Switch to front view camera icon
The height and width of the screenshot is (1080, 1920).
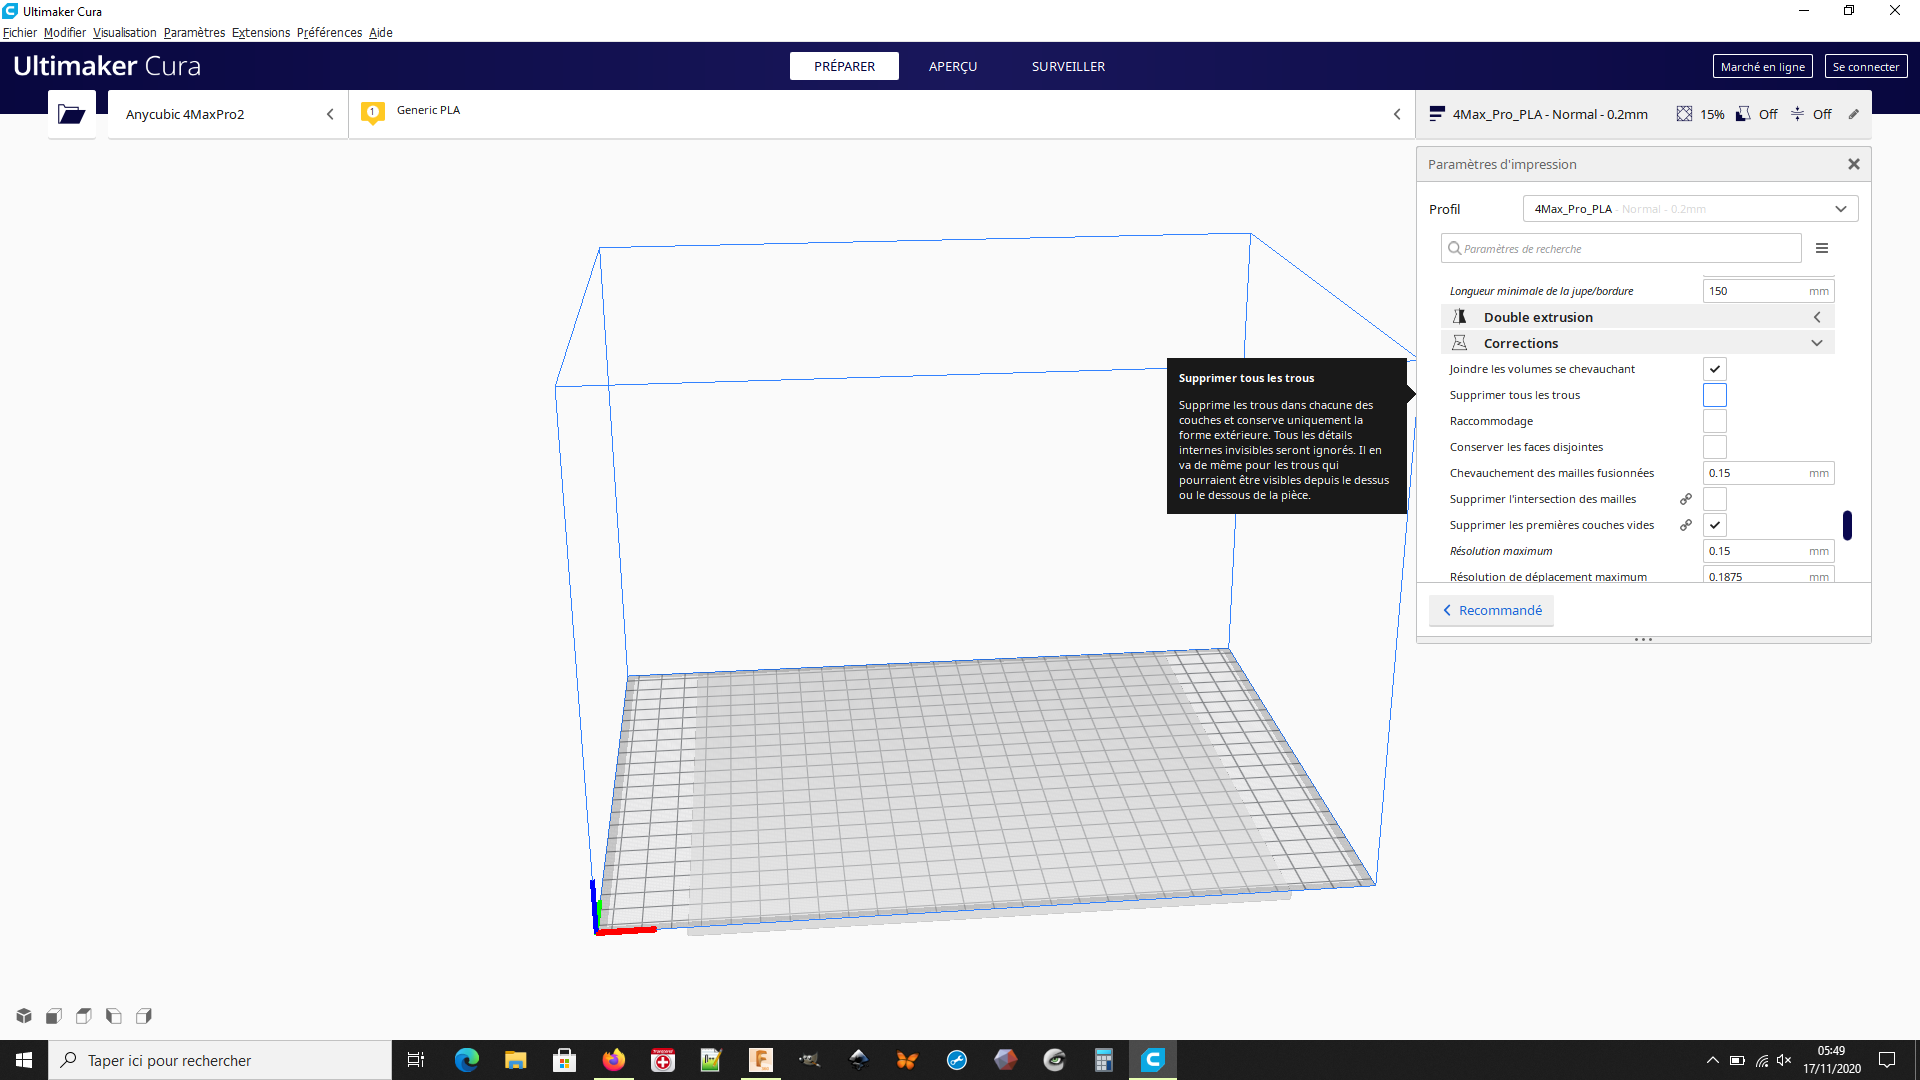[54, 1016]
